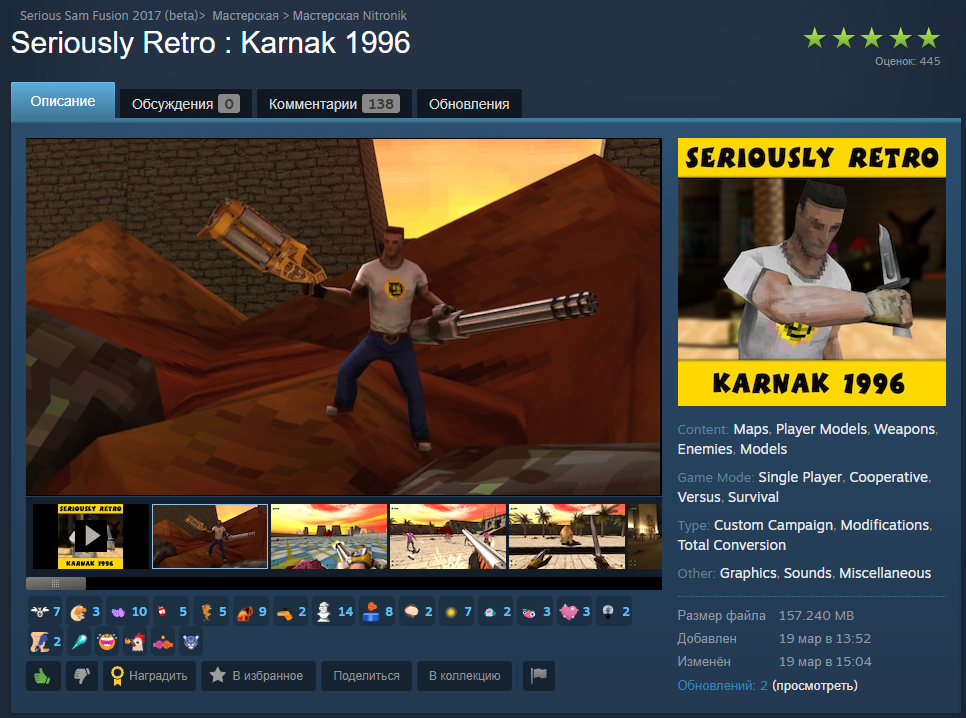This screenshot has width=966, height=718.
Task: Click the green thumbs-up rate icon
Action: [43, 676]
